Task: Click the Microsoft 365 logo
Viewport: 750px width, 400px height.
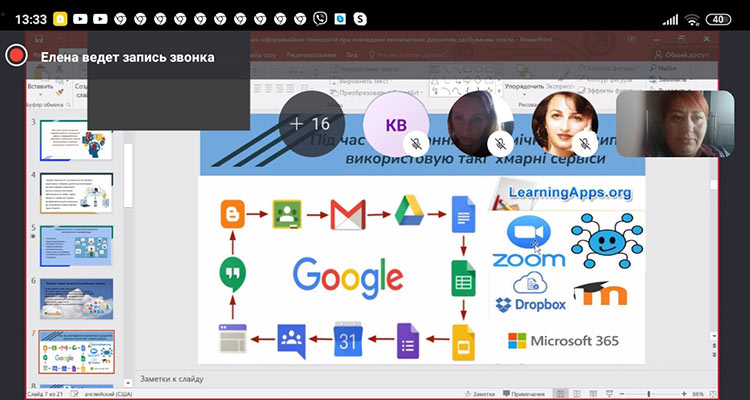Action: pos(563,341)
